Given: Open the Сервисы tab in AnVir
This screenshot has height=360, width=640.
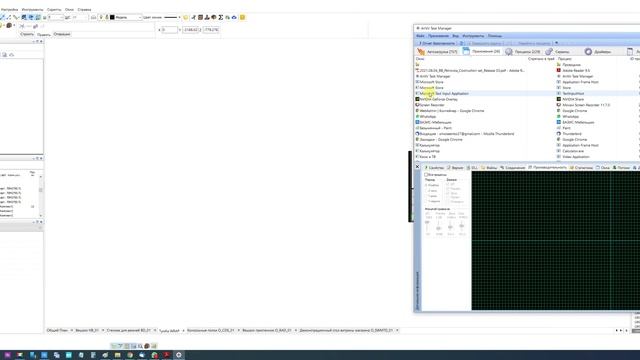Looking at the screenshot, I should pos(558,52).
